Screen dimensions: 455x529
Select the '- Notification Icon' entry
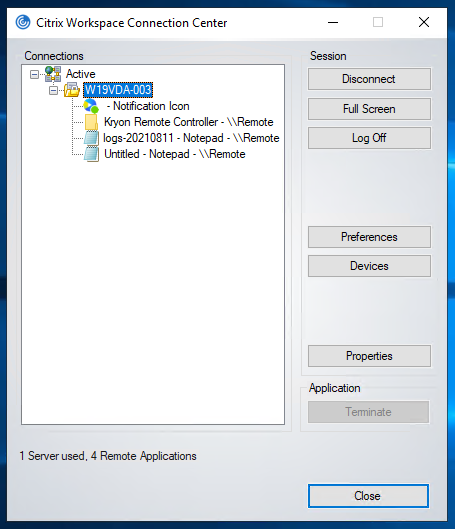[148, 106]
